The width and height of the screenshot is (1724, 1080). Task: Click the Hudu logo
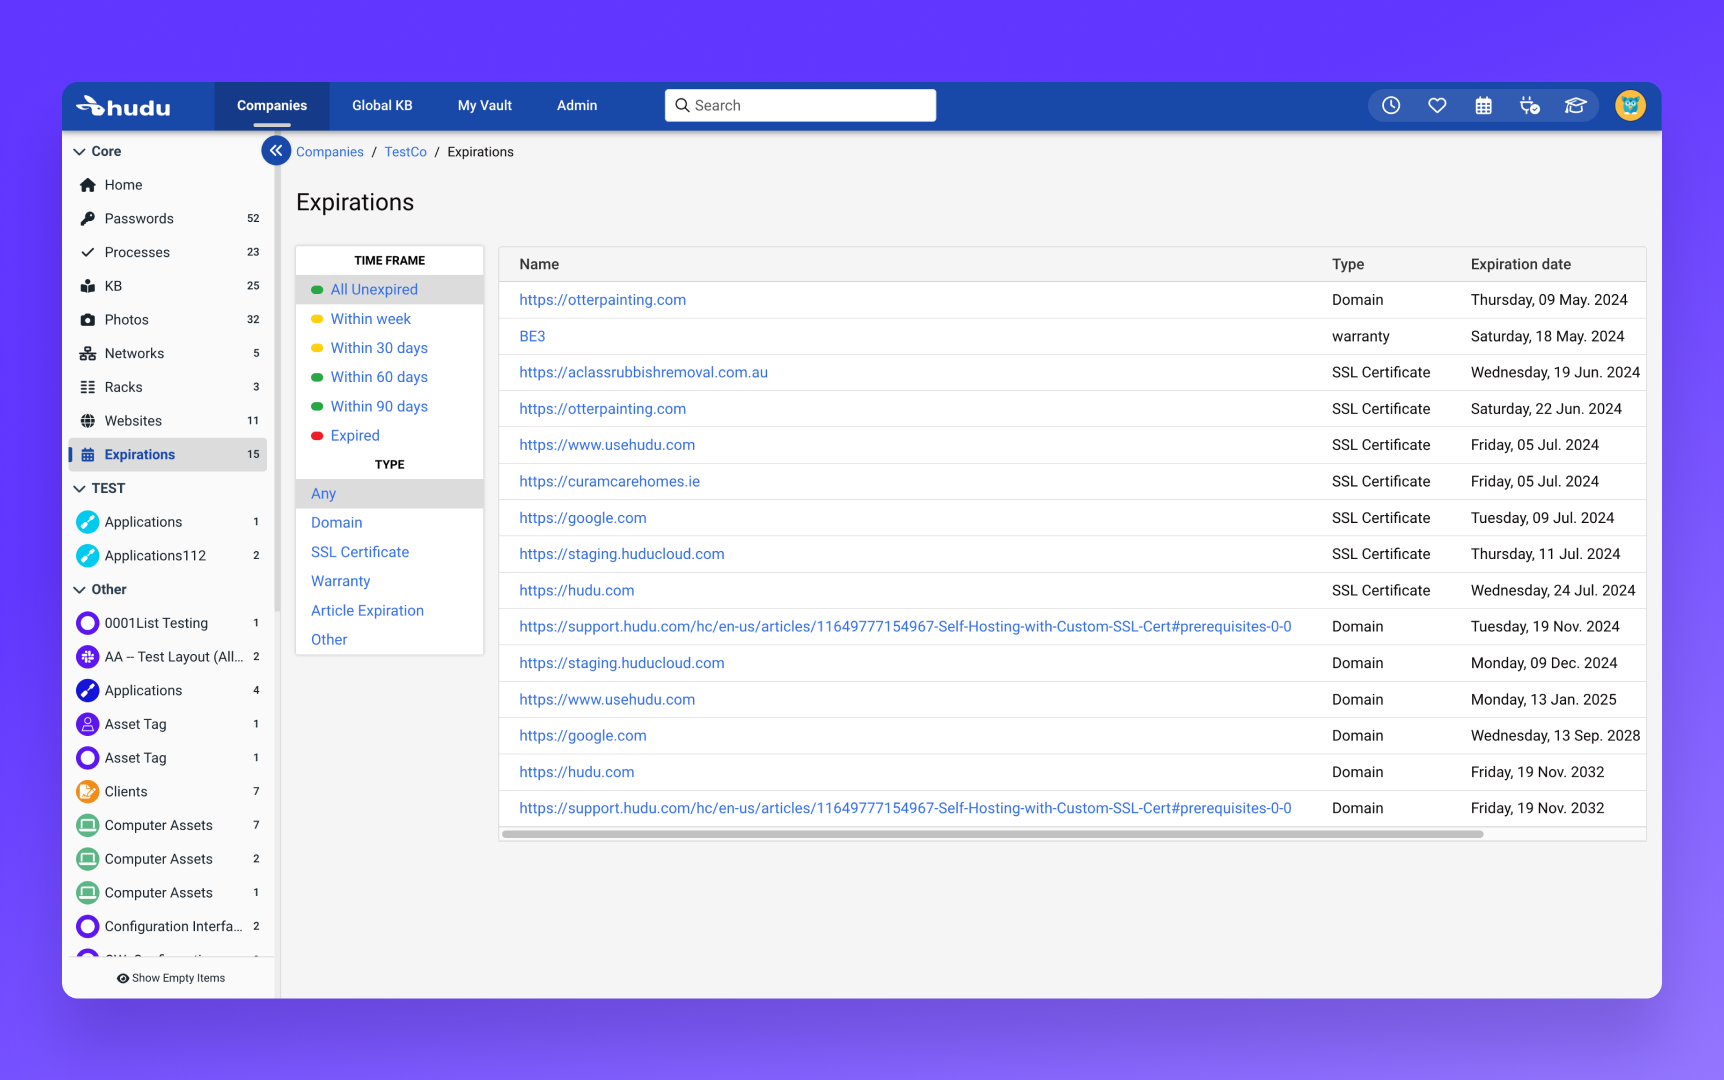[122, 106]
